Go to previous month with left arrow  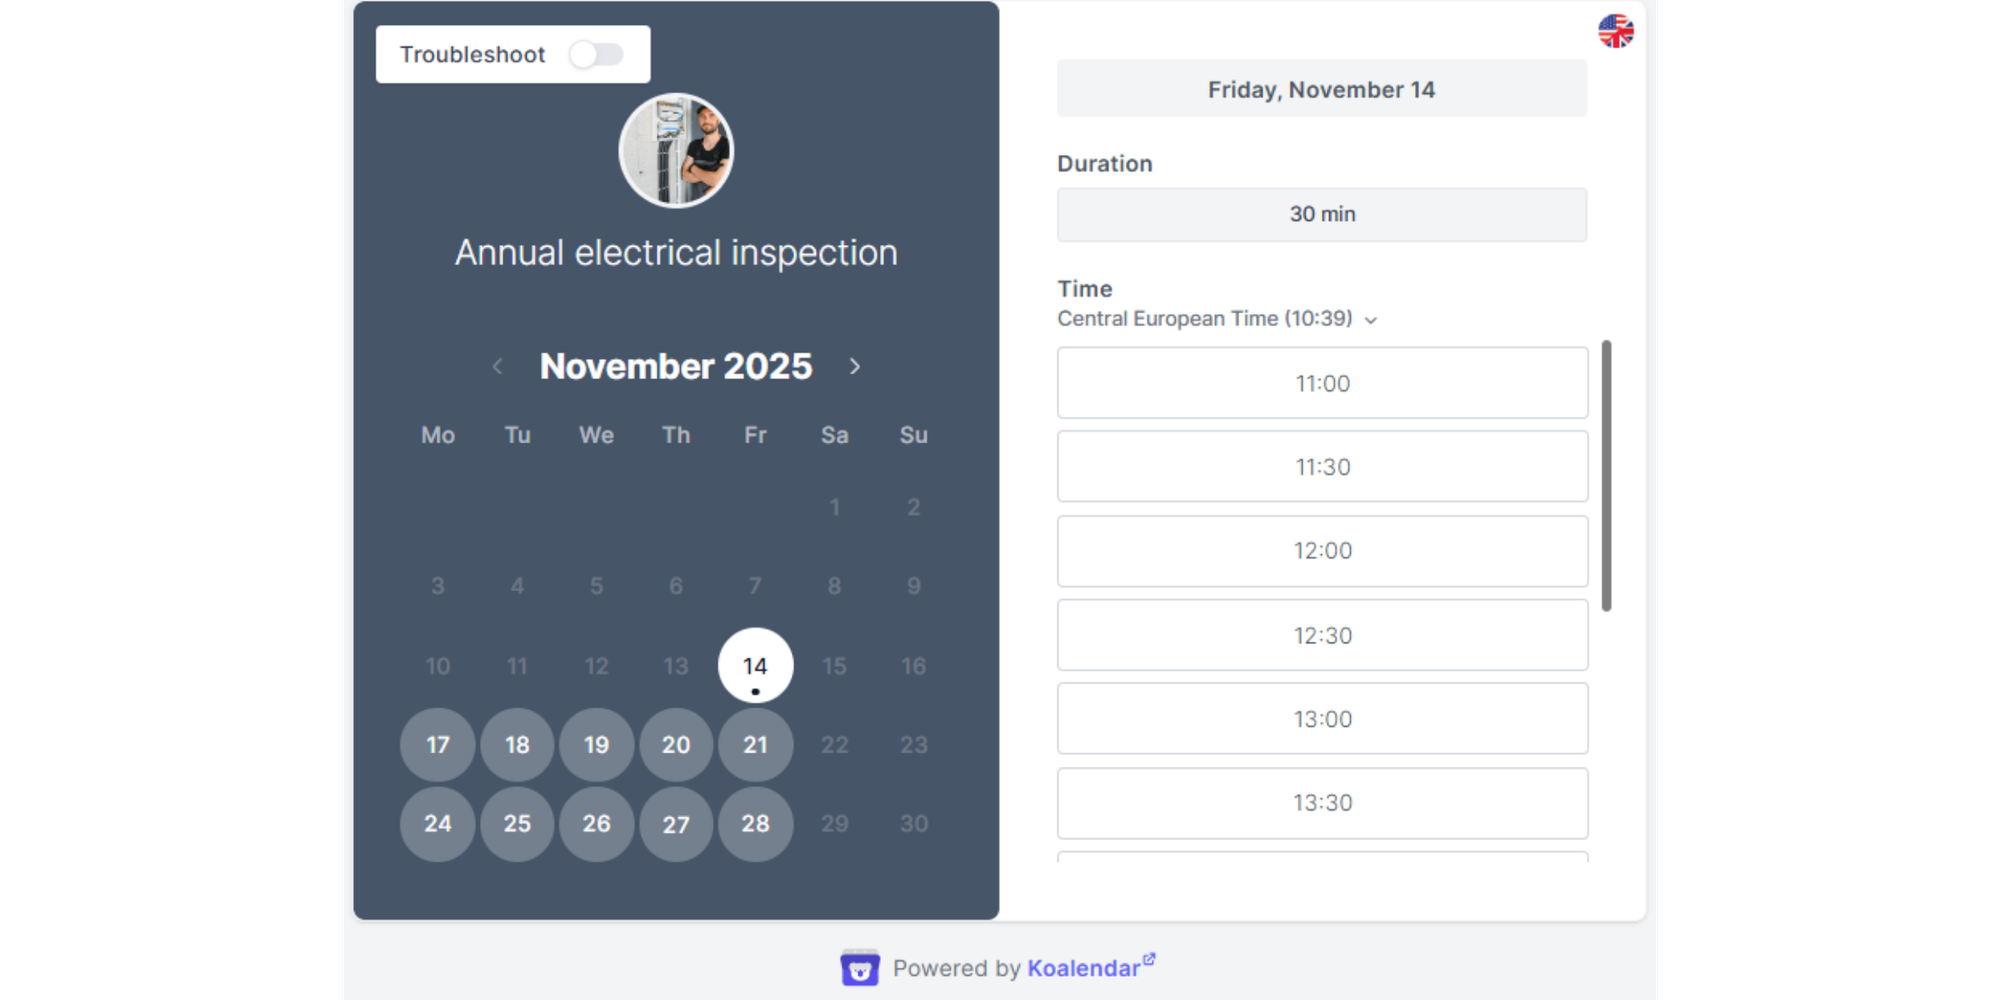(x=498, y=367)
